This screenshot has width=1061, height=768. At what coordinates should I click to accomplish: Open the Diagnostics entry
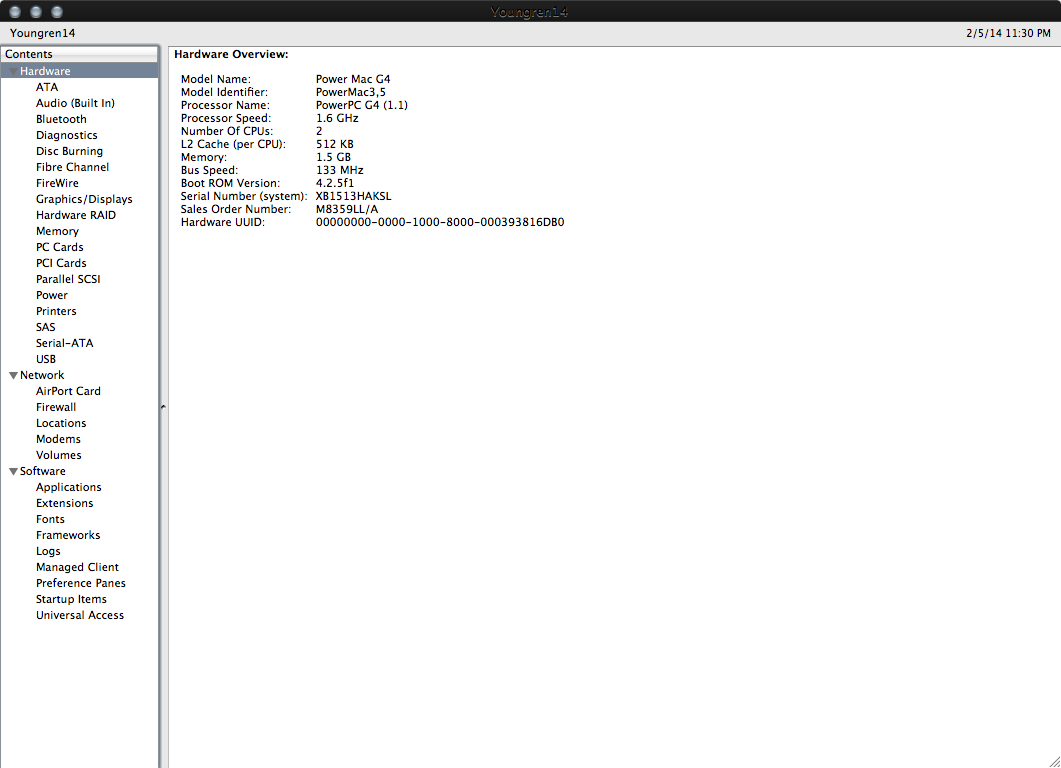66,135
